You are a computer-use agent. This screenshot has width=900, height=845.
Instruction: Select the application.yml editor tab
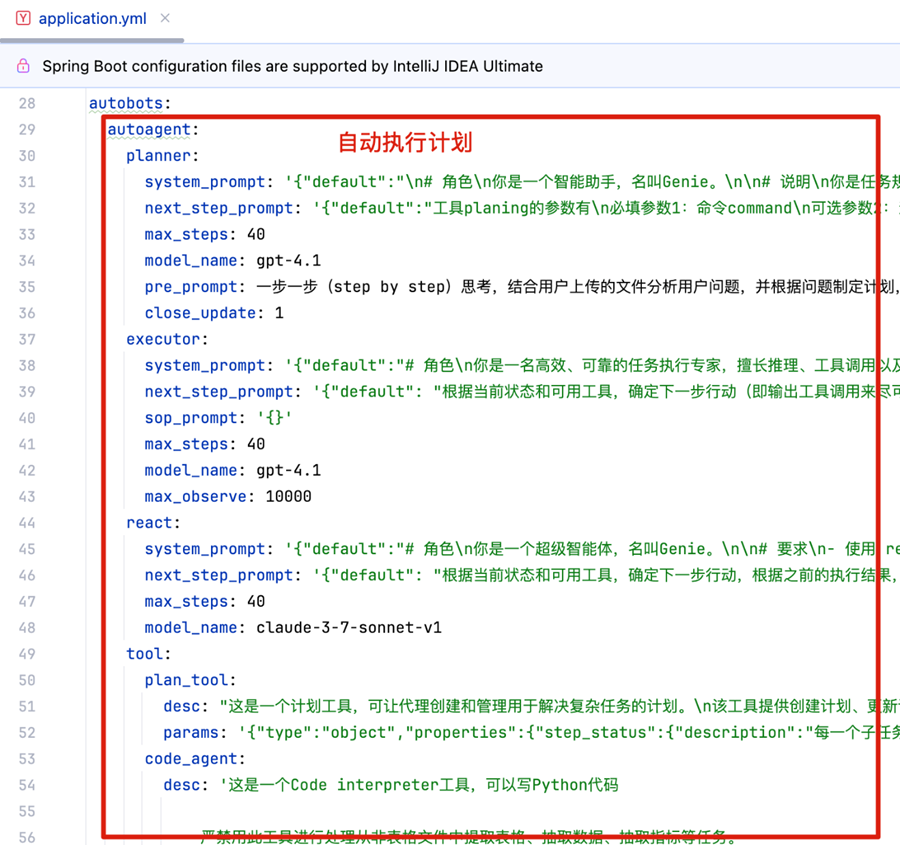pos(92,19)
